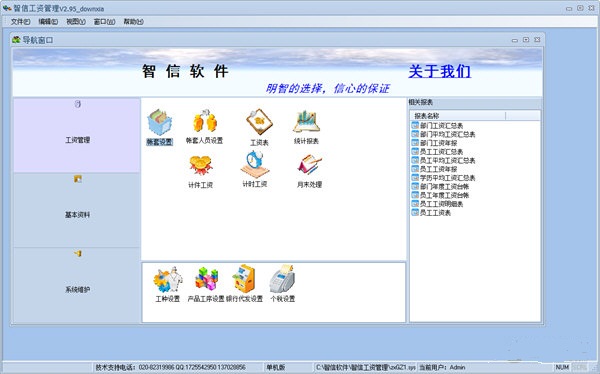The height and width of the screenshot is (374, 600).
Task: Close the 导航窗口 inner window
Action: click(537, 39)
